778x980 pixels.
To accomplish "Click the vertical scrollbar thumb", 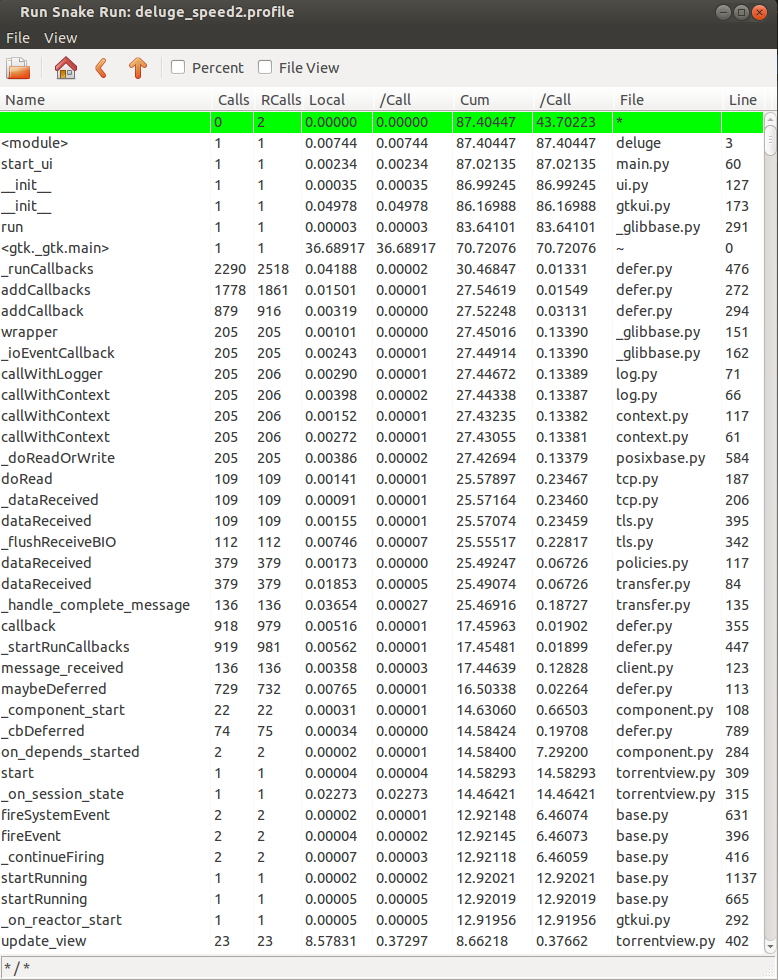I will point(770,135).
